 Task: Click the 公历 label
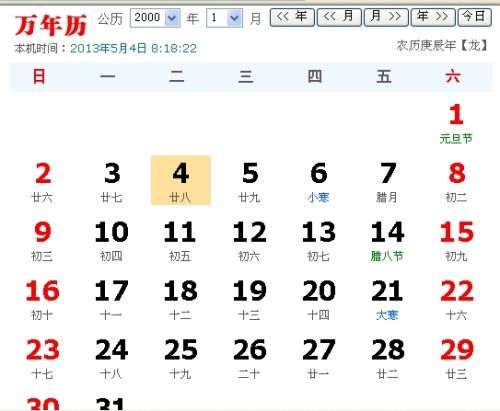pyautogui.click(x=110, y=19)
